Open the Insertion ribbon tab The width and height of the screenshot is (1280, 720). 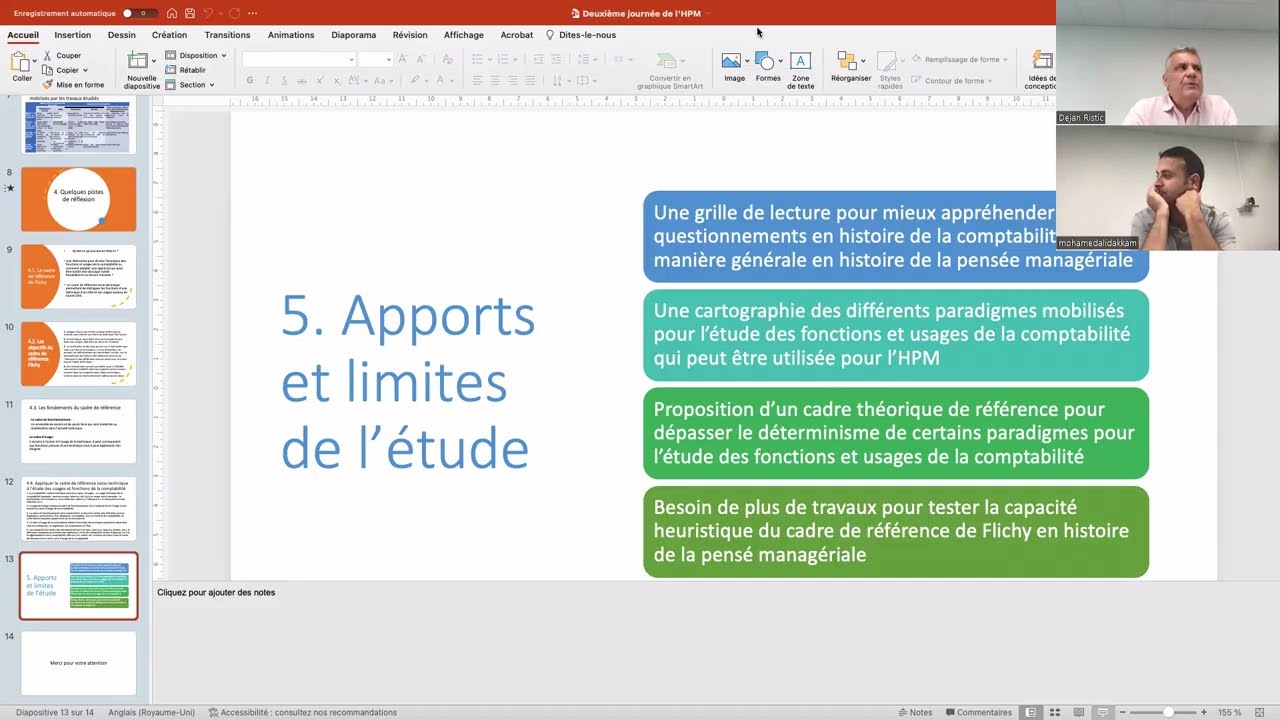tap(73, 35)
